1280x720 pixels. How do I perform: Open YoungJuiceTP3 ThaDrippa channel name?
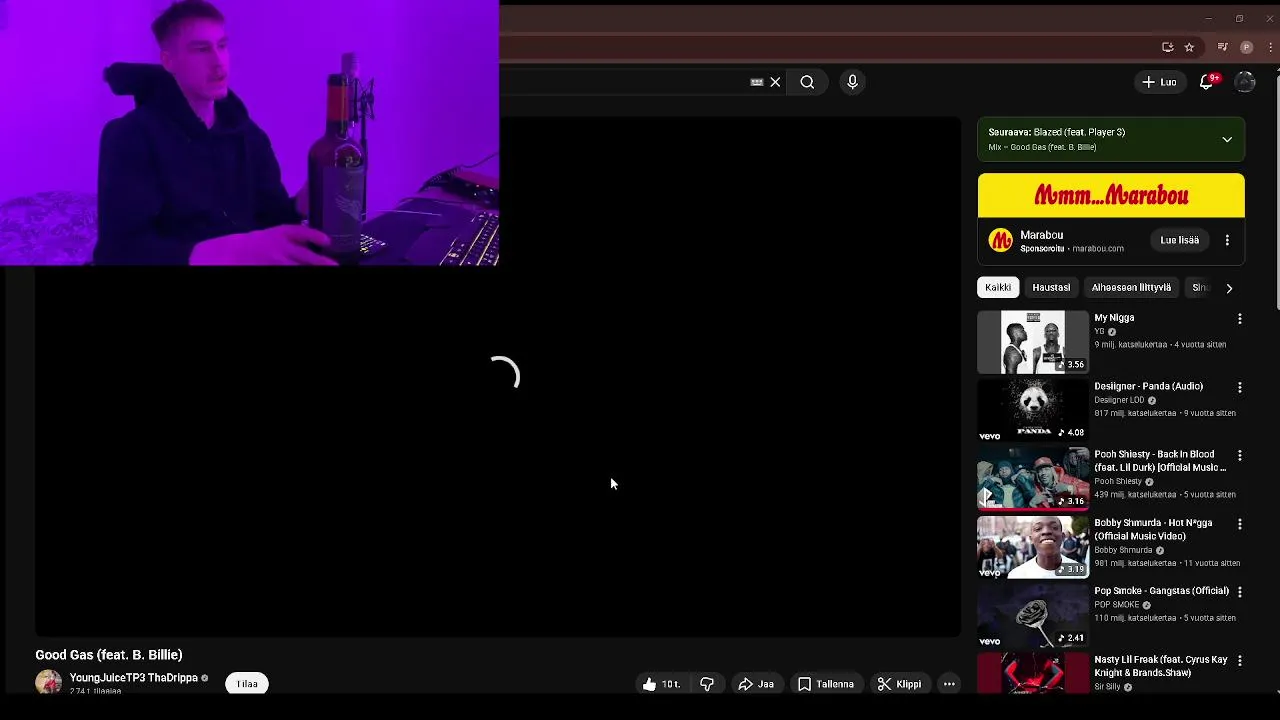tap(134, 678)
